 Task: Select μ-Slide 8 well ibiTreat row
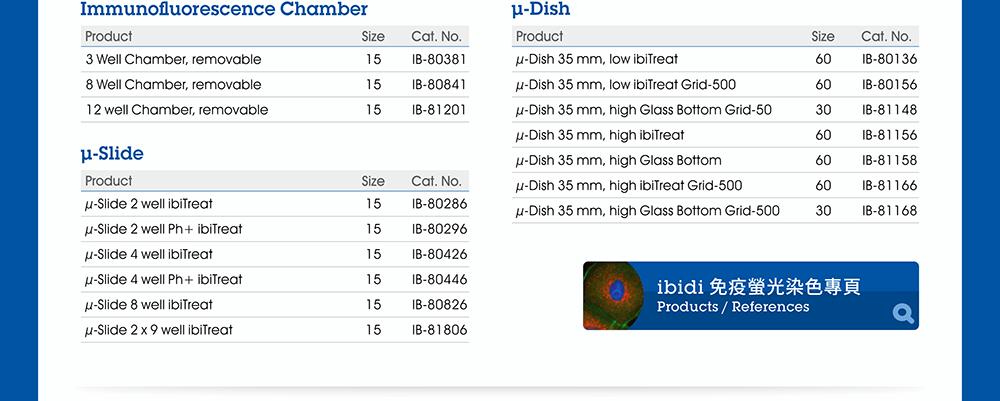pos(275,305)
